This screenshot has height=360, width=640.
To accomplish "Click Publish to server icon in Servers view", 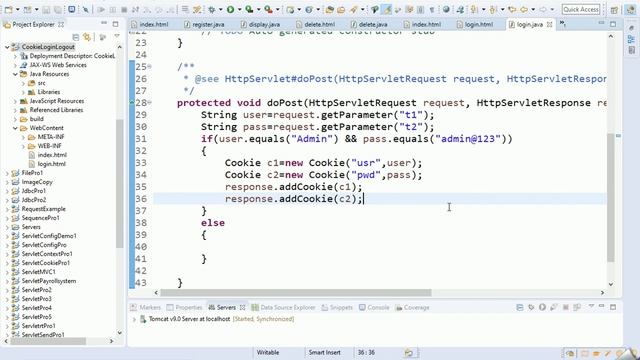I will point(577,307).
